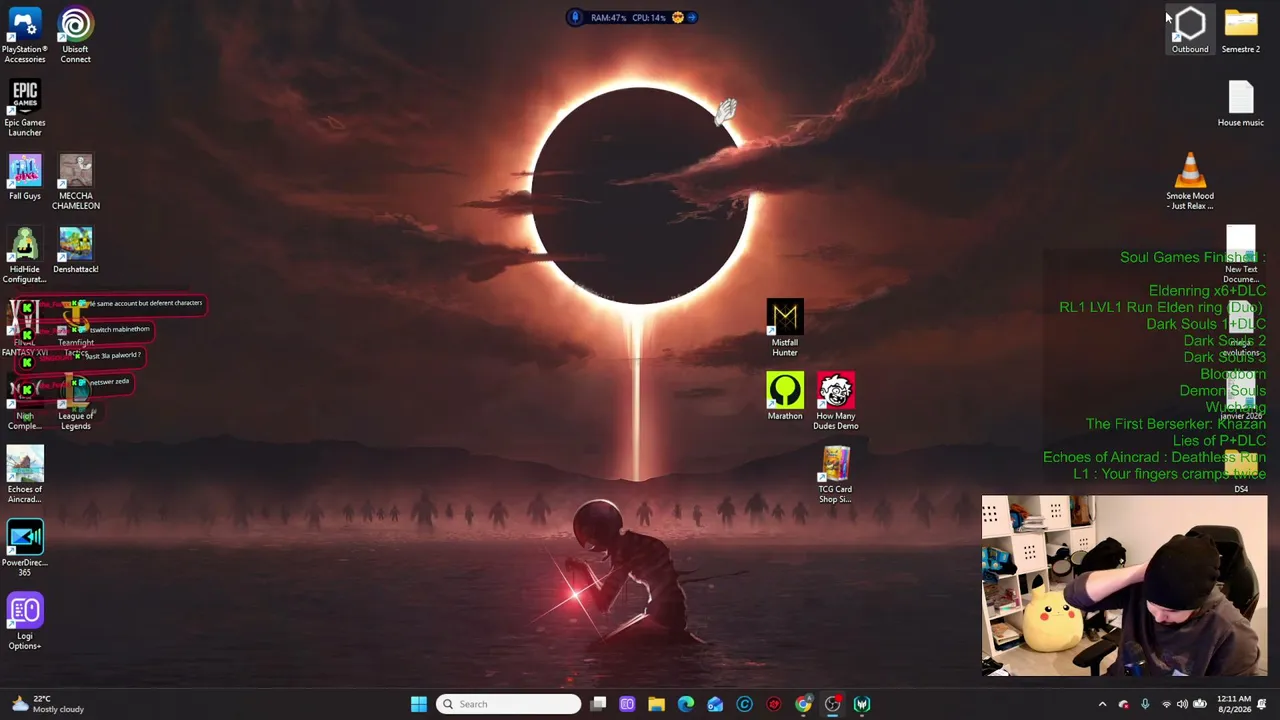1280x720 pixels.
Task: Select the Smoke Mood VLC media file
Action: pyautogui.click(x=1190, y=182)
